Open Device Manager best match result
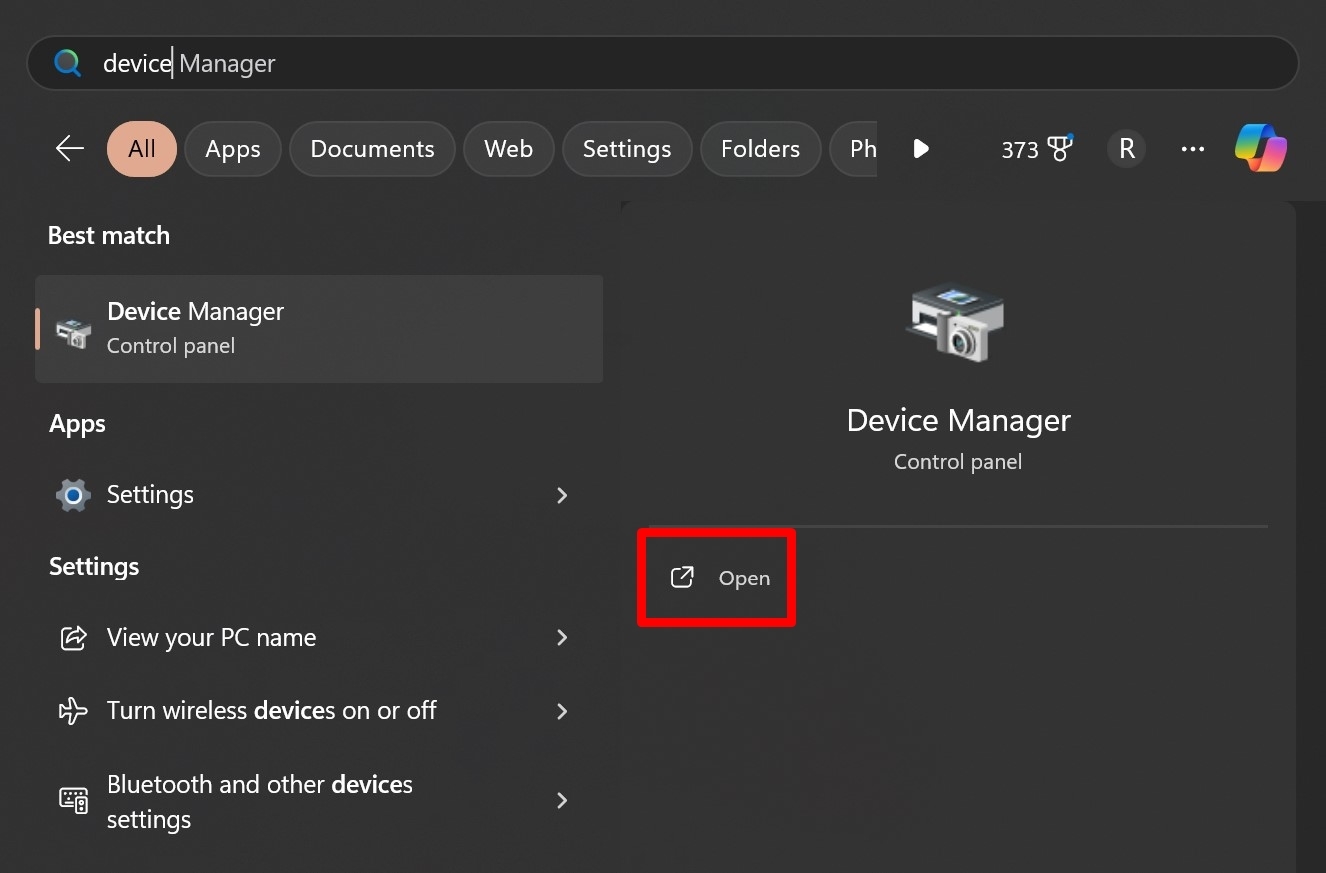The width and height of the screenshot is (1326, 873). (319, 329)
